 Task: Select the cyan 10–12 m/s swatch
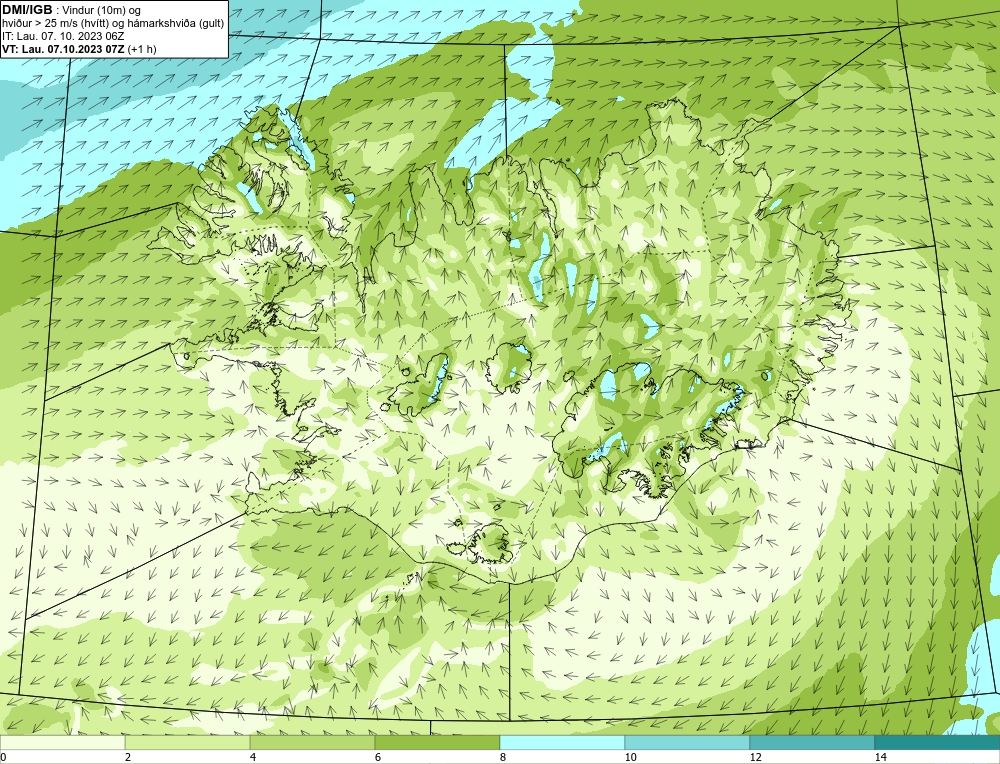click(x=688, y=742)
